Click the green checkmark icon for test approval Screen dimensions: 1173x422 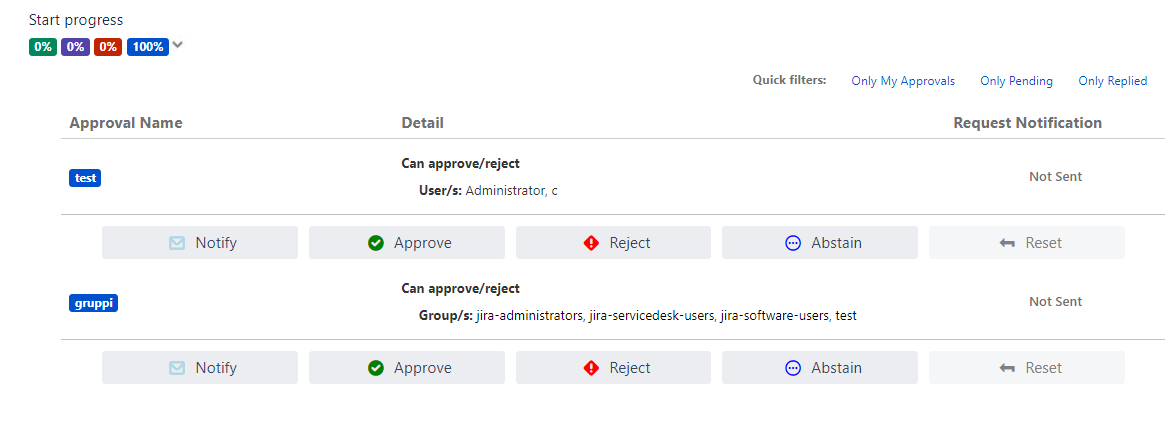(376, 243)
